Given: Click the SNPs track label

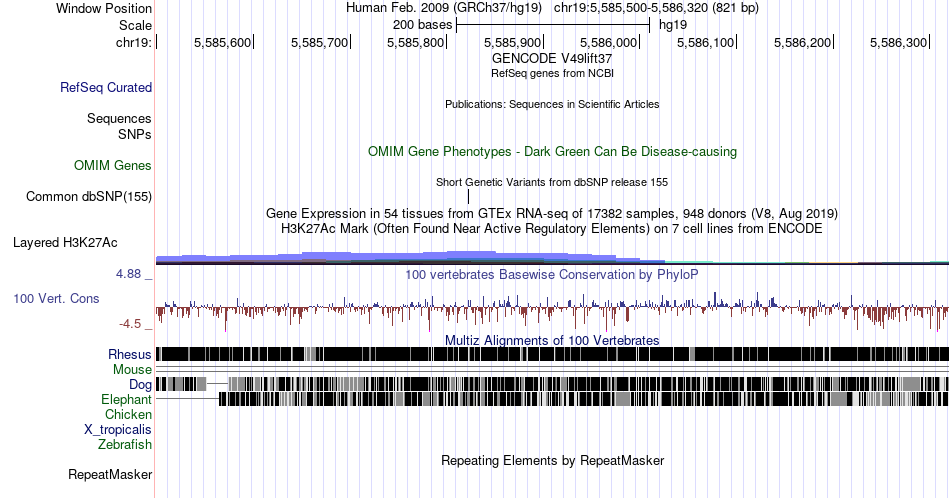Looking at the screenshot, I should [135, 134].
